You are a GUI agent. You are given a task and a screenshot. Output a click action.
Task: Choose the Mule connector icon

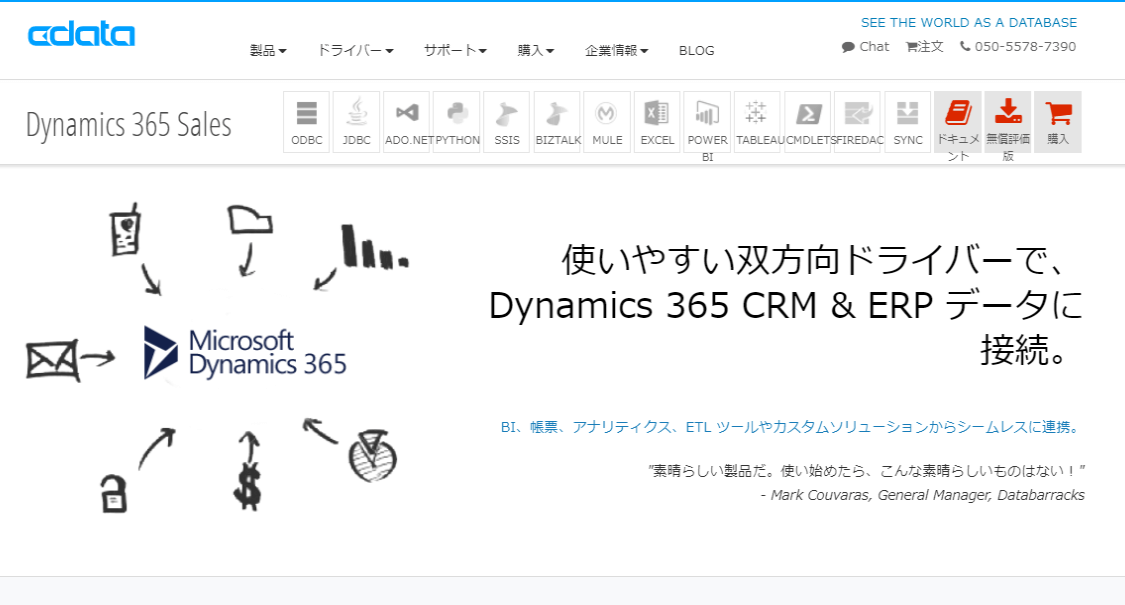(607, 121)
